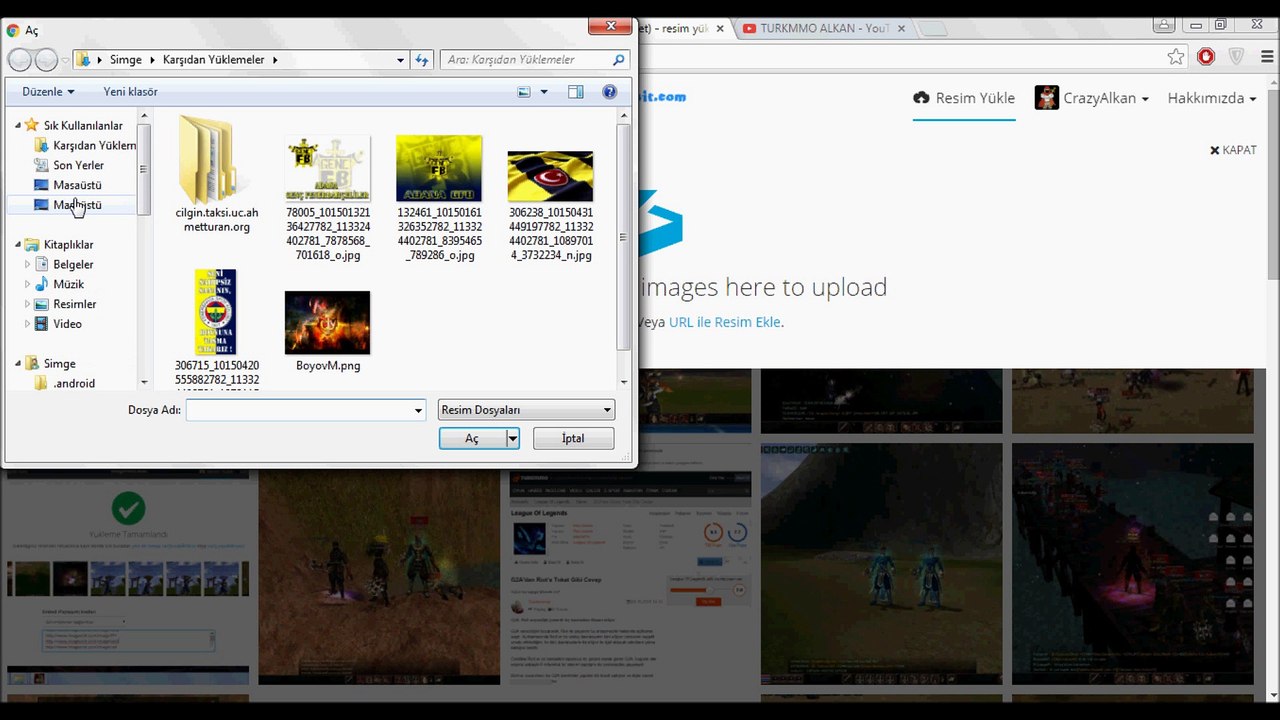Collapse the Kitaplıklar group
The image size is (1280, 720).
point(18,245)
